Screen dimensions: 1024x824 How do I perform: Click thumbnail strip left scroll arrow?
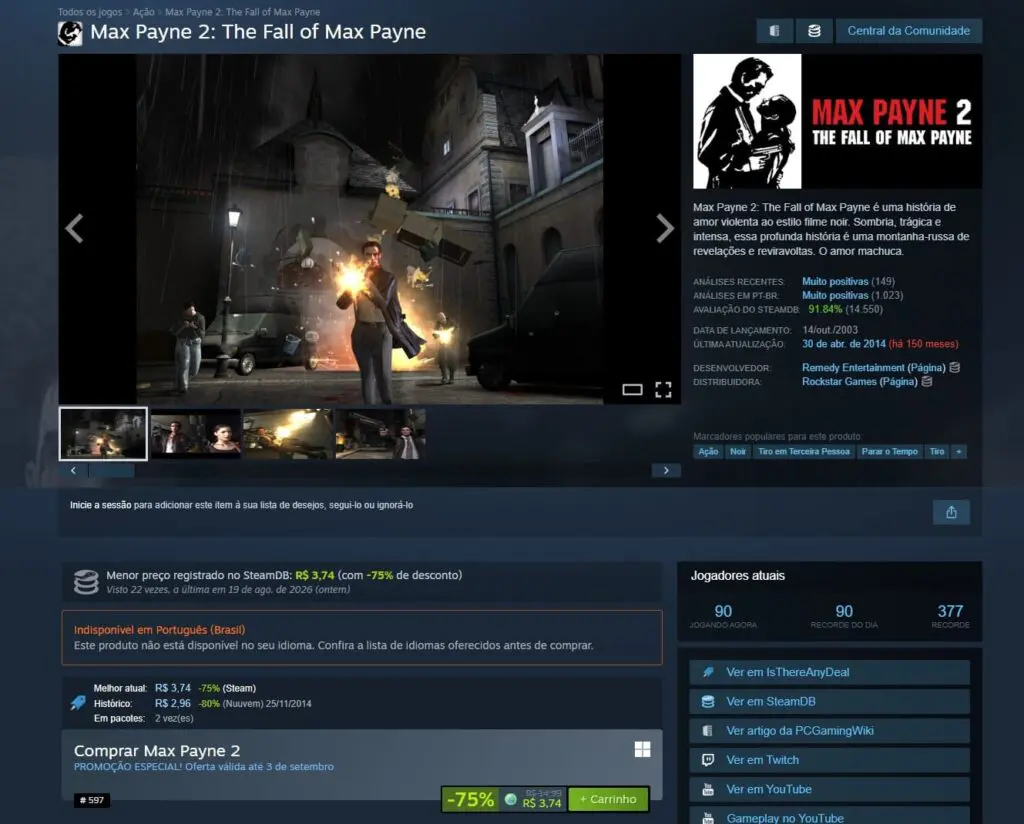coord(73,470)
